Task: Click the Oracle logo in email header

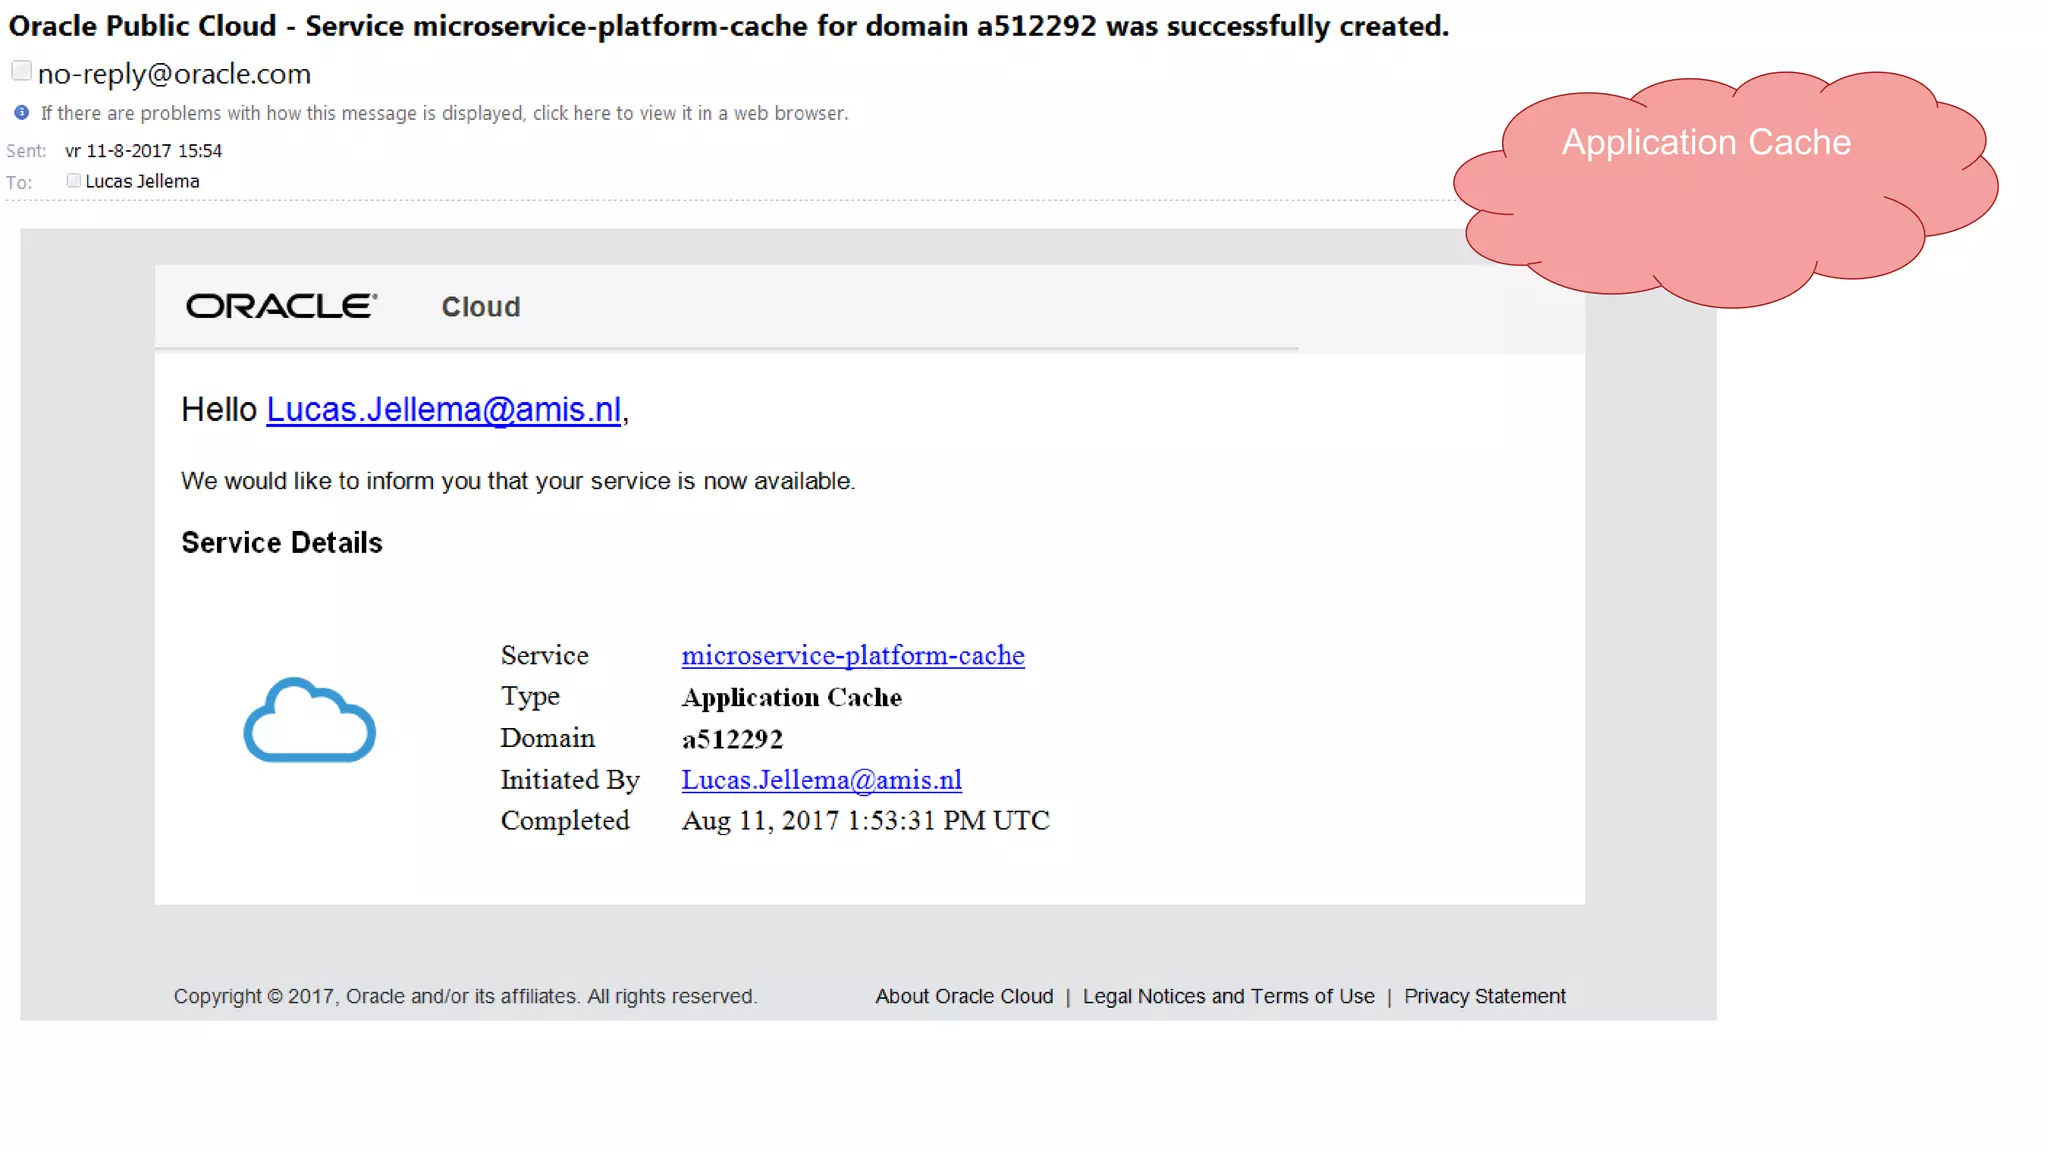Action: click(282, 306)
